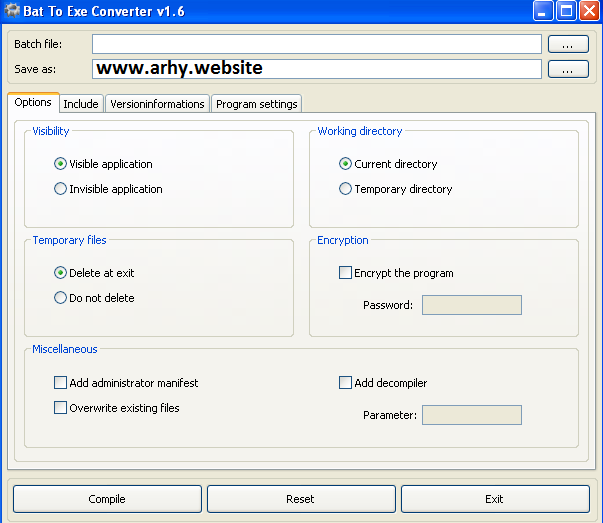Screen dimensions: 603x523
Task: Focus the Batch file input field
Action: tap(317, 44)
